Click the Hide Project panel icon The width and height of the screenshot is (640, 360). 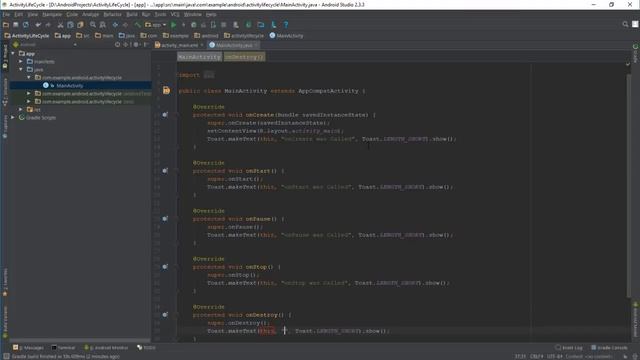tap(146, 44)
